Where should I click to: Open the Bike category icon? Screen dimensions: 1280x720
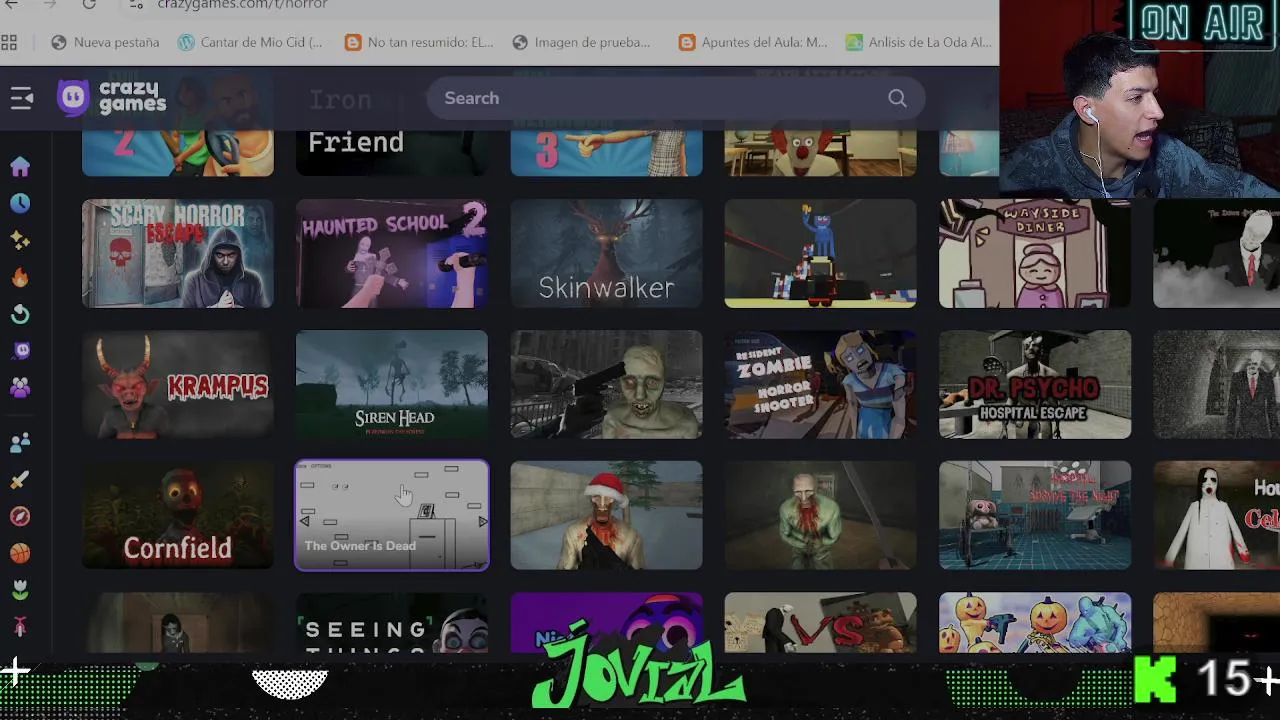[20, 627]
